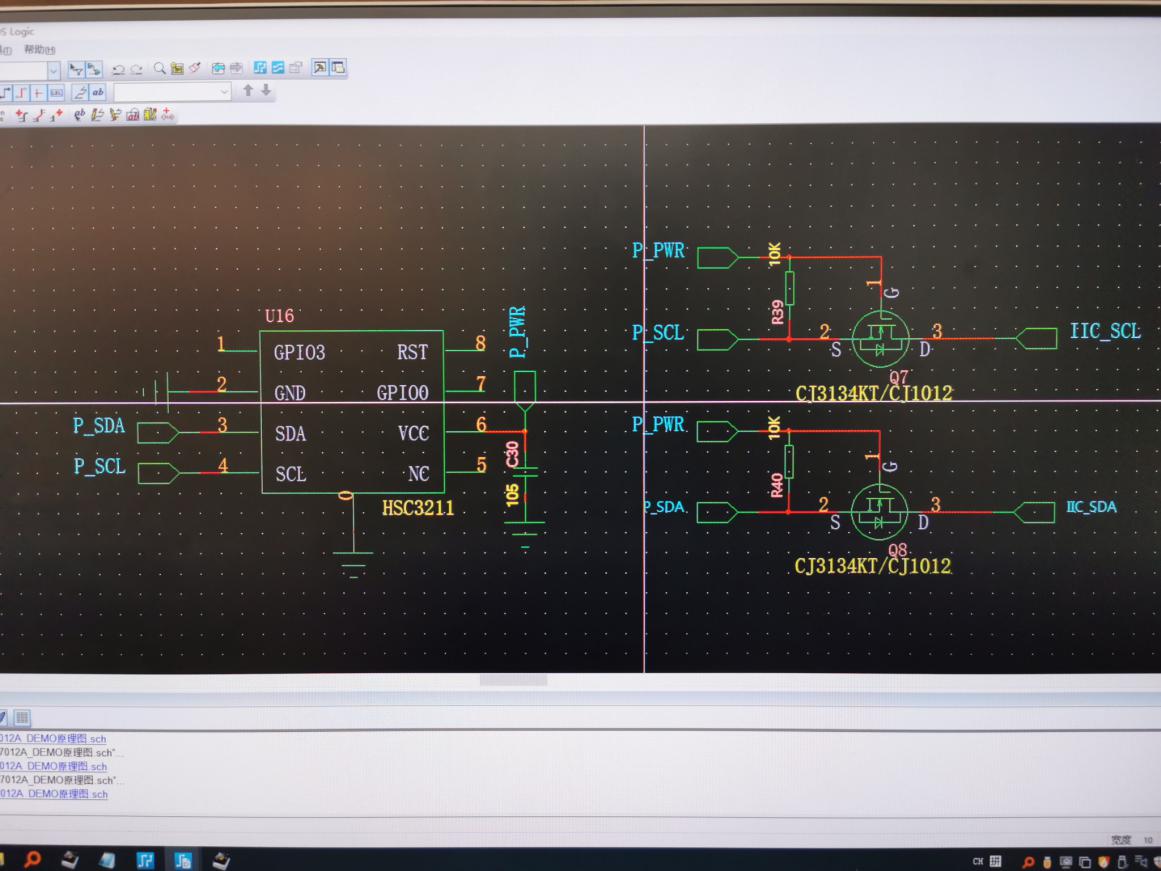The height and width of the screenshot is (871, 1161).
Task: Click the down arrow next to the combo box
Action: pos(266,90)
